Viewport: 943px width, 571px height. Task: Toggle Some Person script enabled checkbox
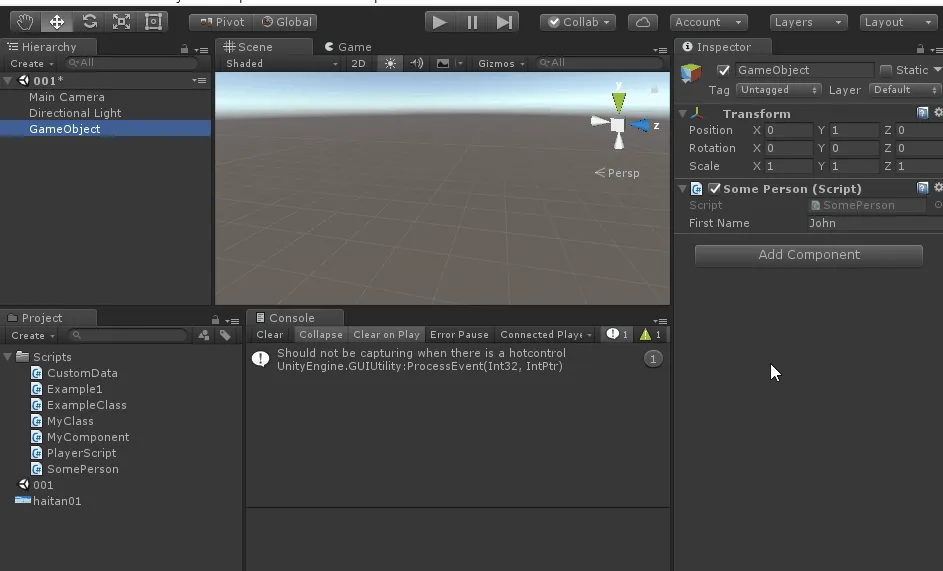(x=714, y=188)
